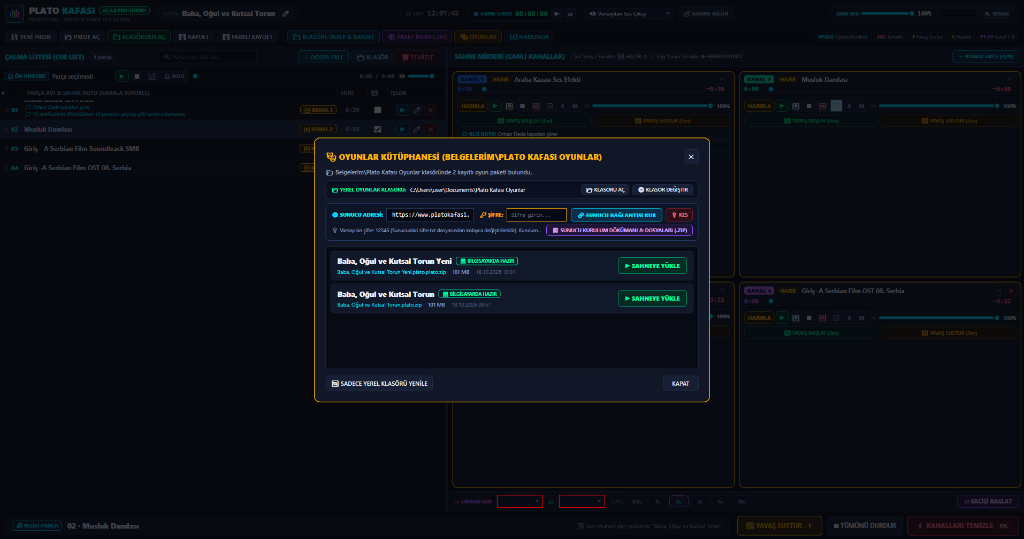Screen dimensions: 1024x539
Task: Click the KLASÖRÜ AÇ button
Action: [605, 190]
